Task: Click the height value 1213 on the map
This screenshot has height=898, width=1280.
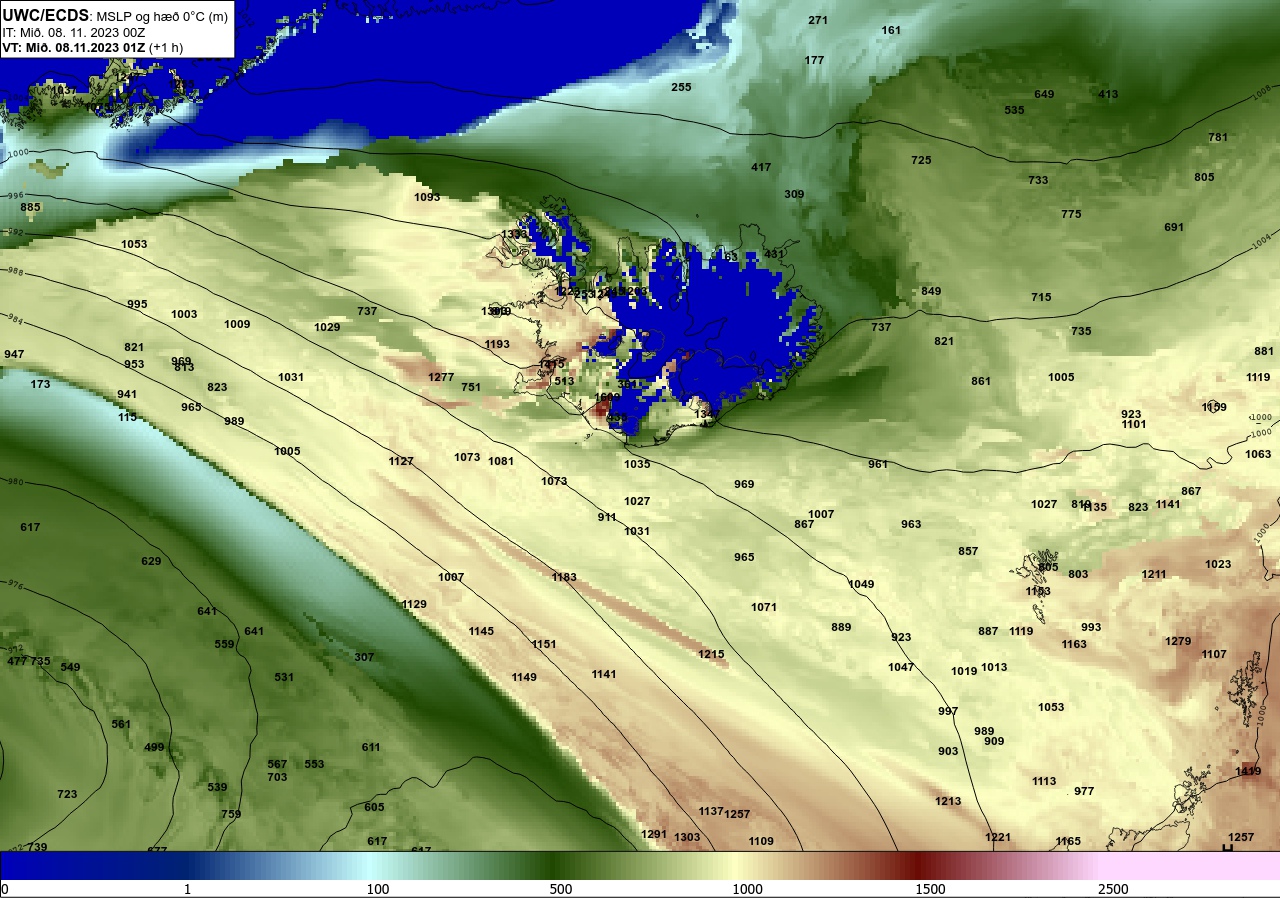Action: click(x=948, y=801)
